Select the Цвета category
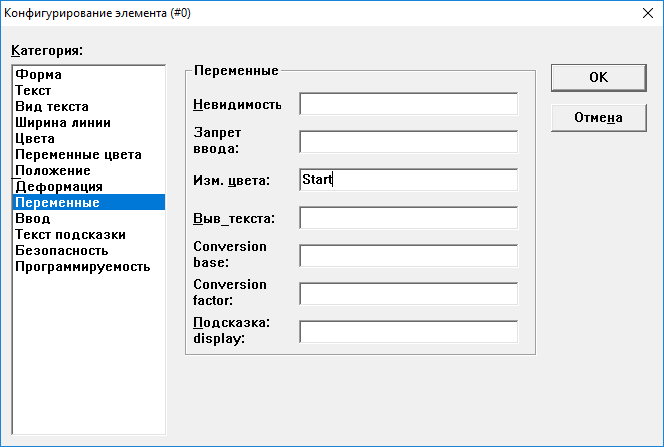Screen dimensions: 664x447 coord(35,139)
